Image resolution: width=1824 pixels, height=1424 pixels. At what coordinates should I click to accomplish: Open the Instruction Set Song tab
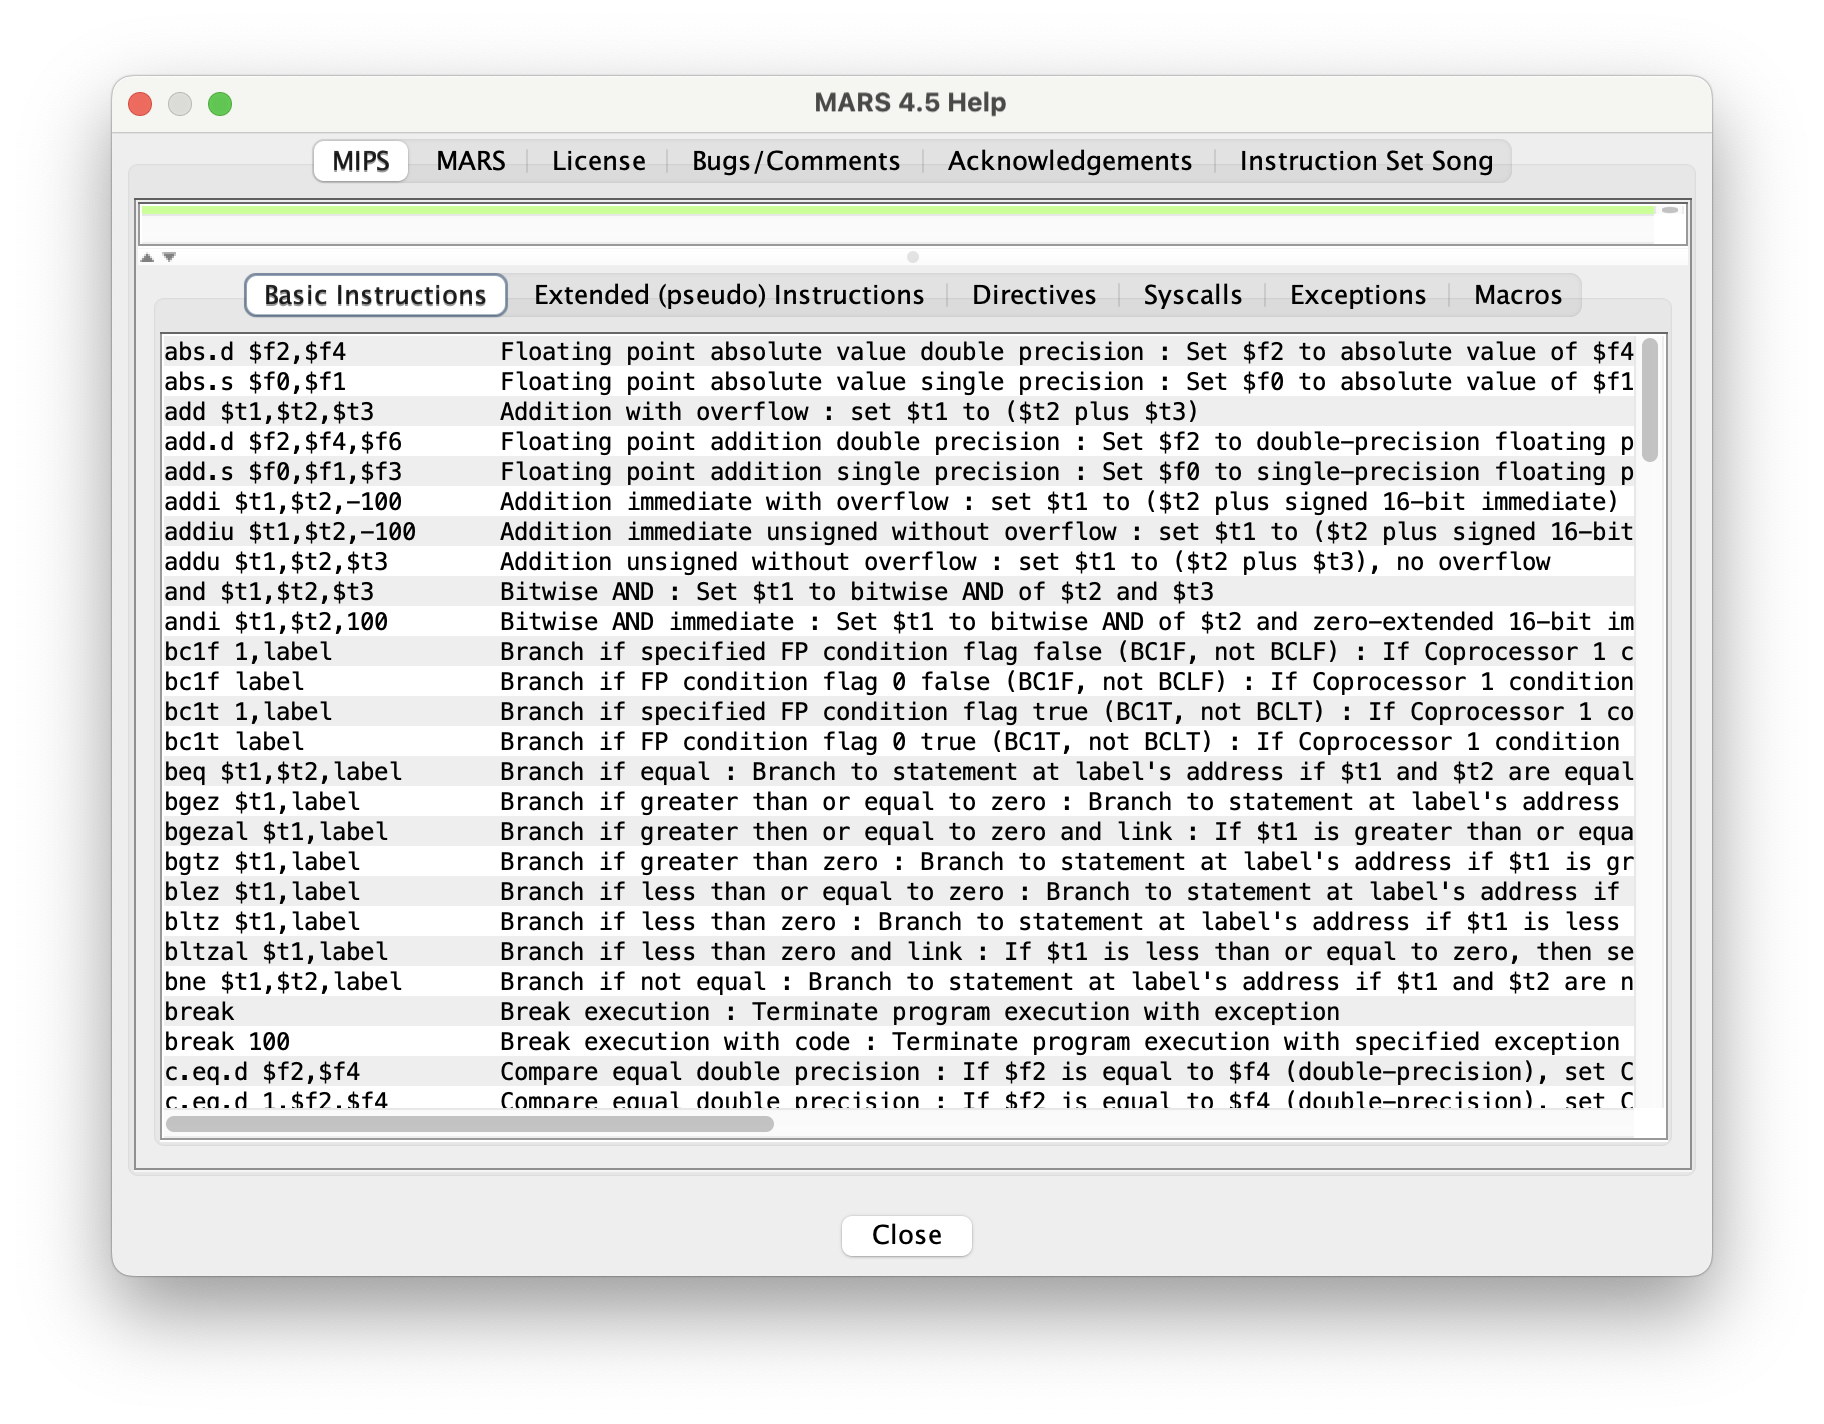click(1366, 161)
